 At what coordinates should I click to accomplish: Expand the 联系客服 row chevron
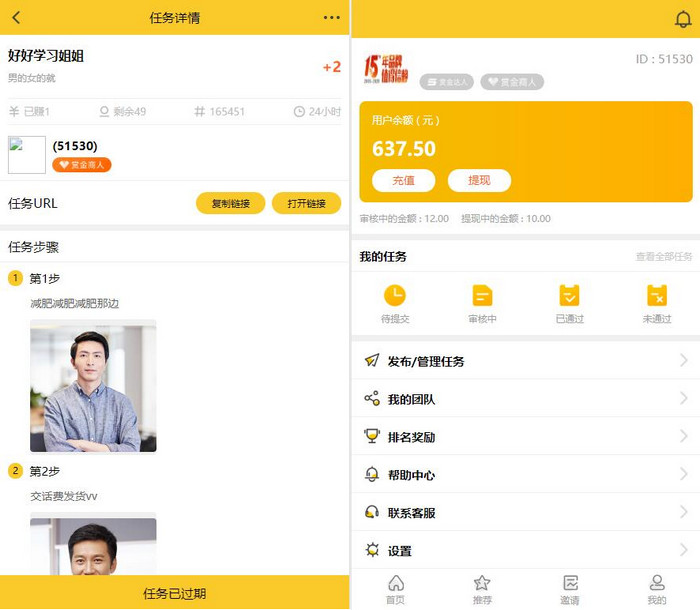[x=683, y=512]
